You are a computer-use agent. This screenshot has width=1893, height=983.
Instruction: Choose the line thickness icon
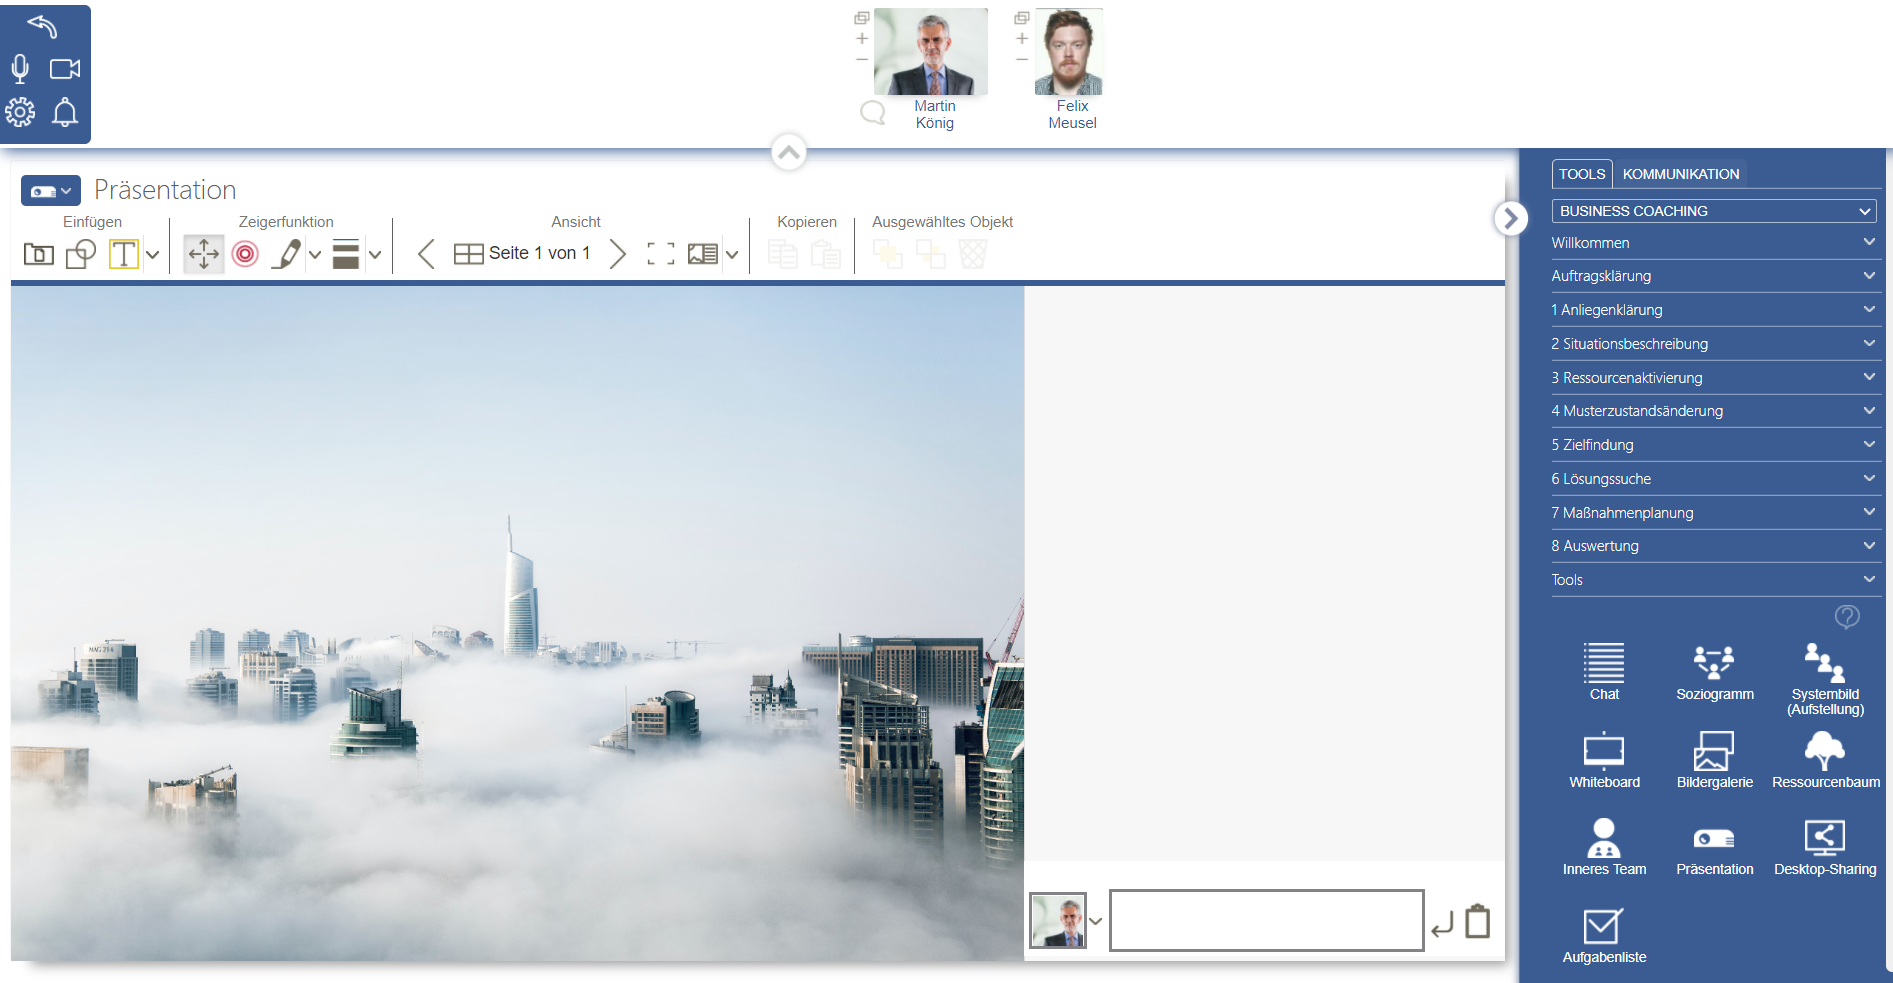coord(346,254)
